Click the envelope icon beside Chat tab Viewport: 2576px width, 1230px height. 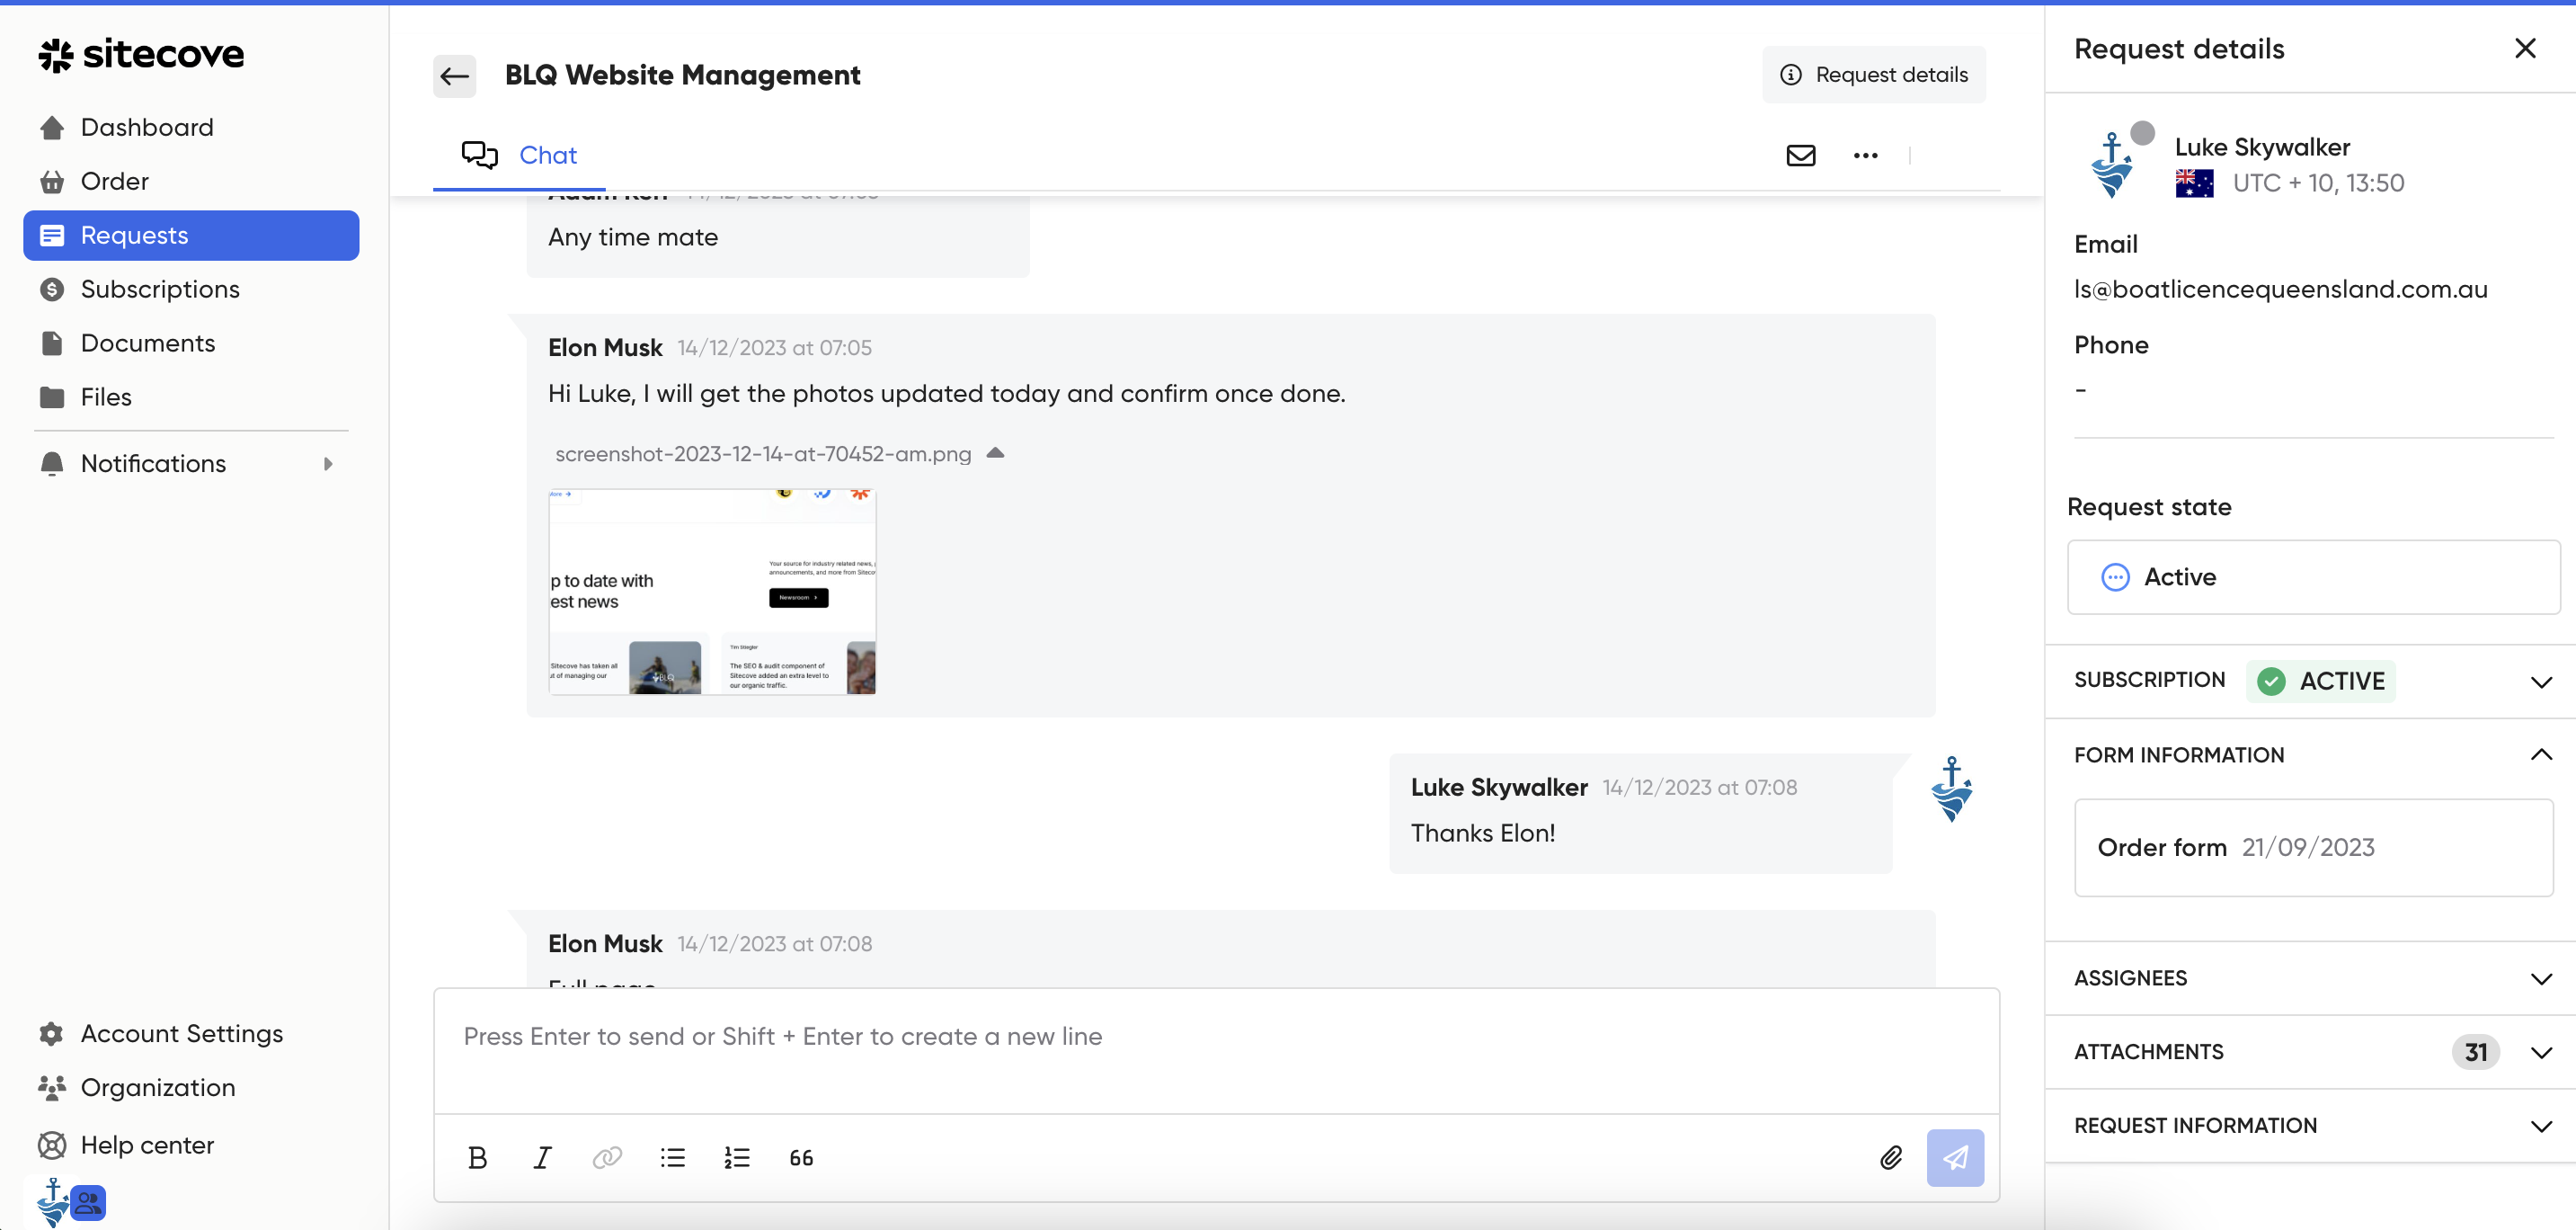(x=1800, y=155)
